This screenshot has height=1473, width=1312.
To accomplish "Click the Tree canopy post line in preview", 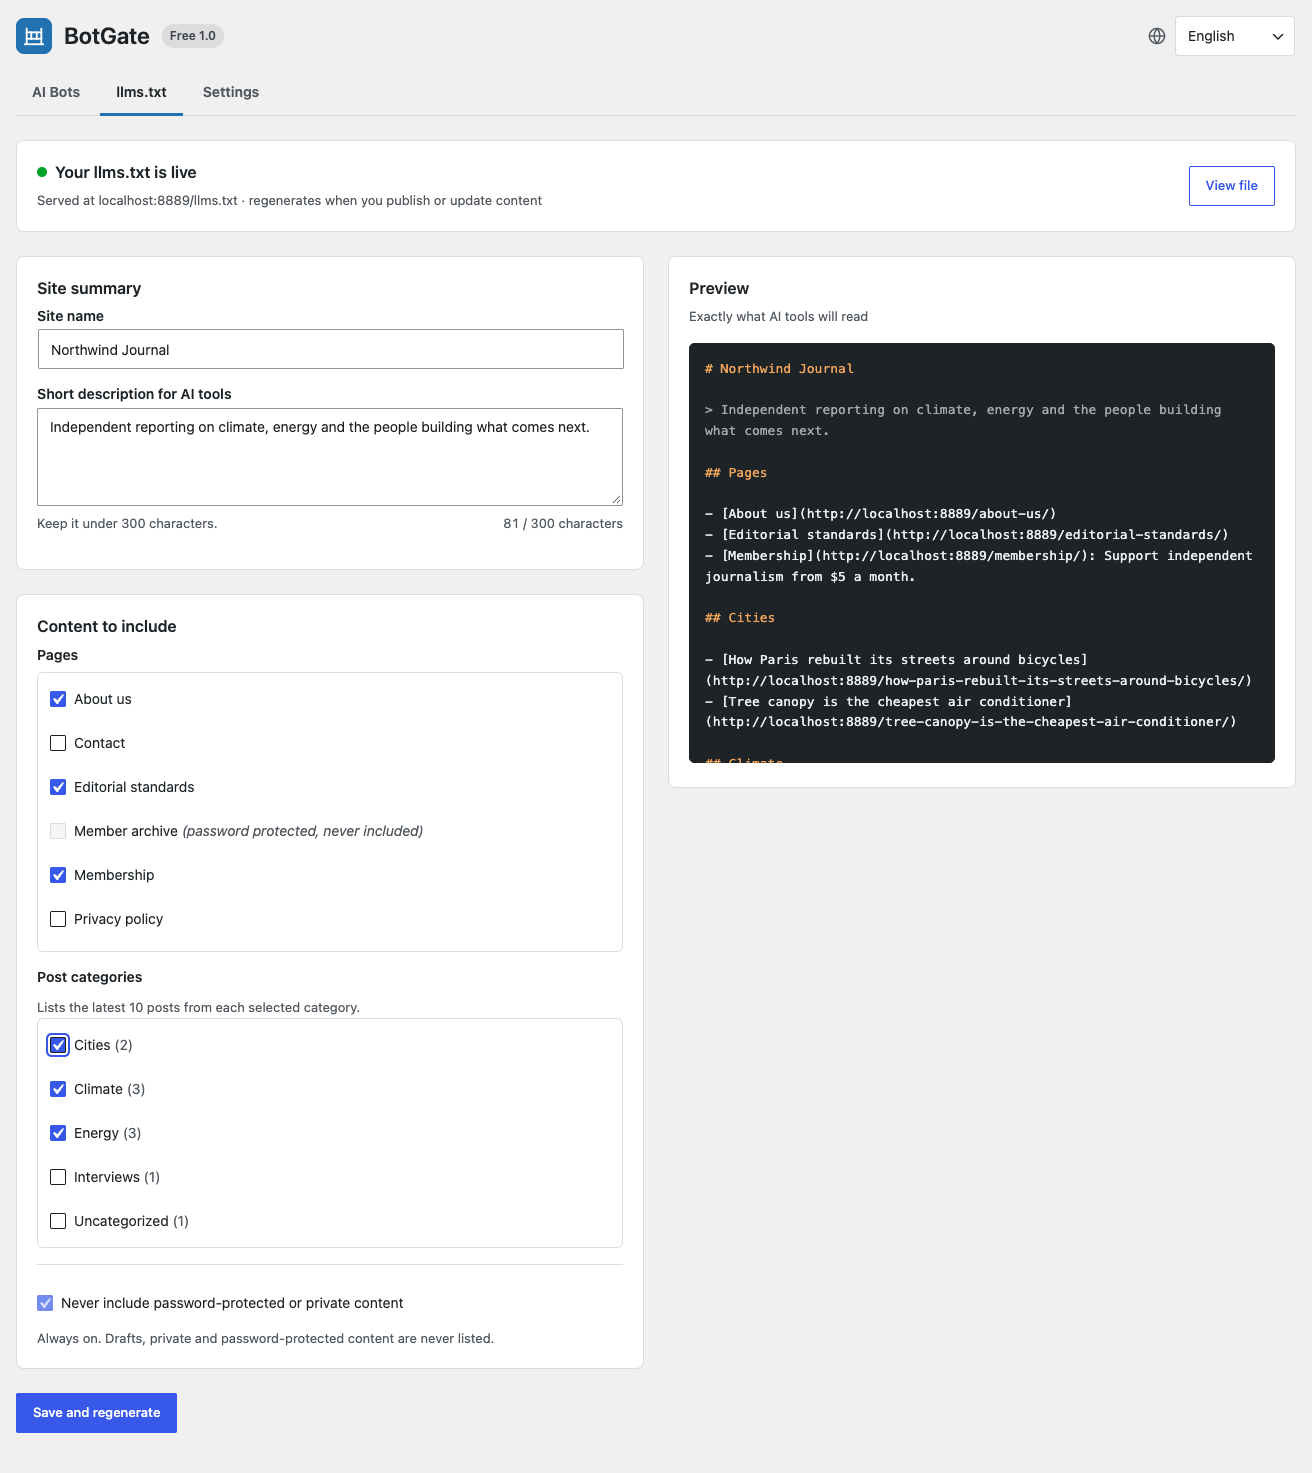I will [971, 712].
